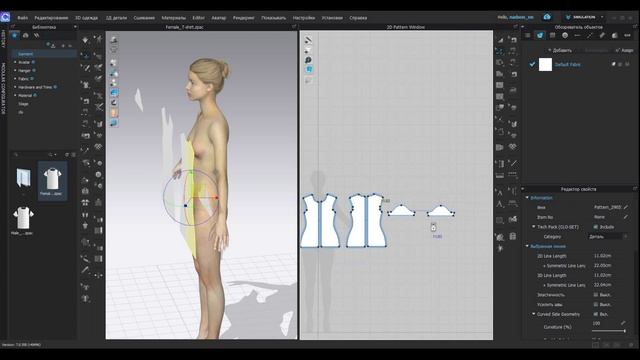Open the Favorites star tab in Library
This screenshot has height=360, width=640.
pos(15,36)
